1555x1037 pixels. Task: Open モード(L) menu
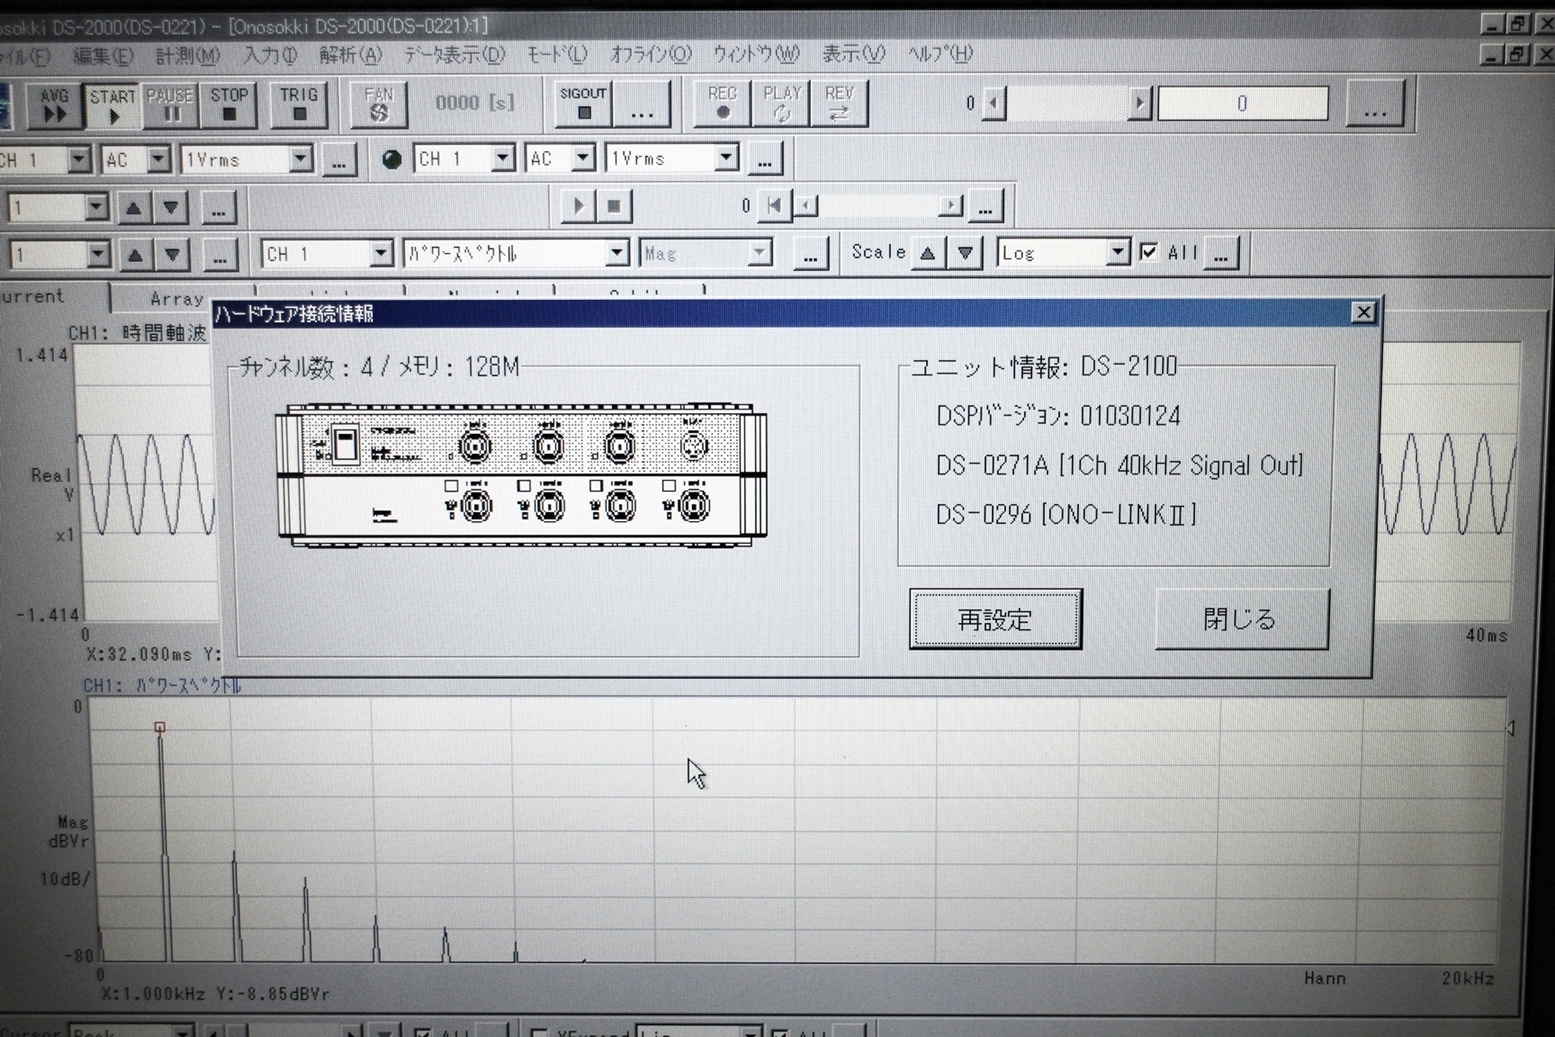coord(557,55)
